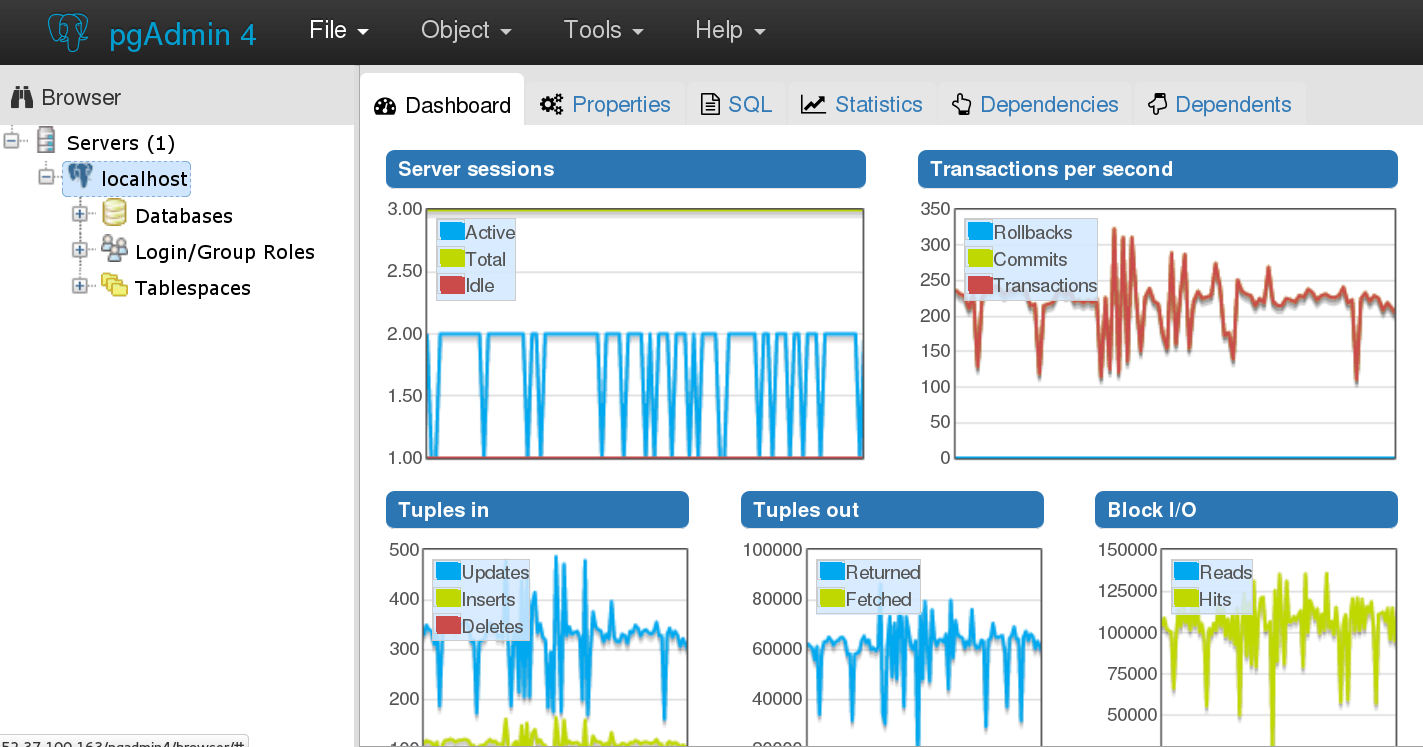
Task: Click the pgadmin4 browser link at bottom left
Action: 120,742
